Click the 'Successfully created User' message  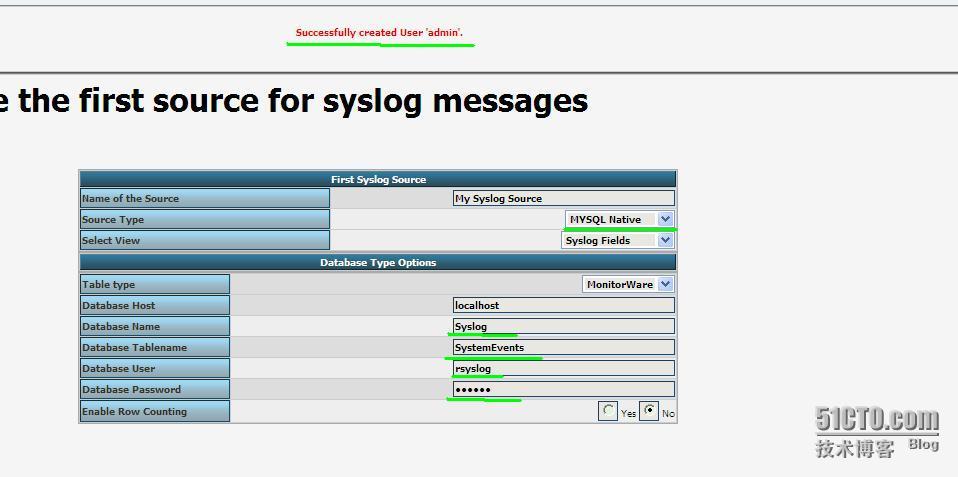[x=379, y=32]
